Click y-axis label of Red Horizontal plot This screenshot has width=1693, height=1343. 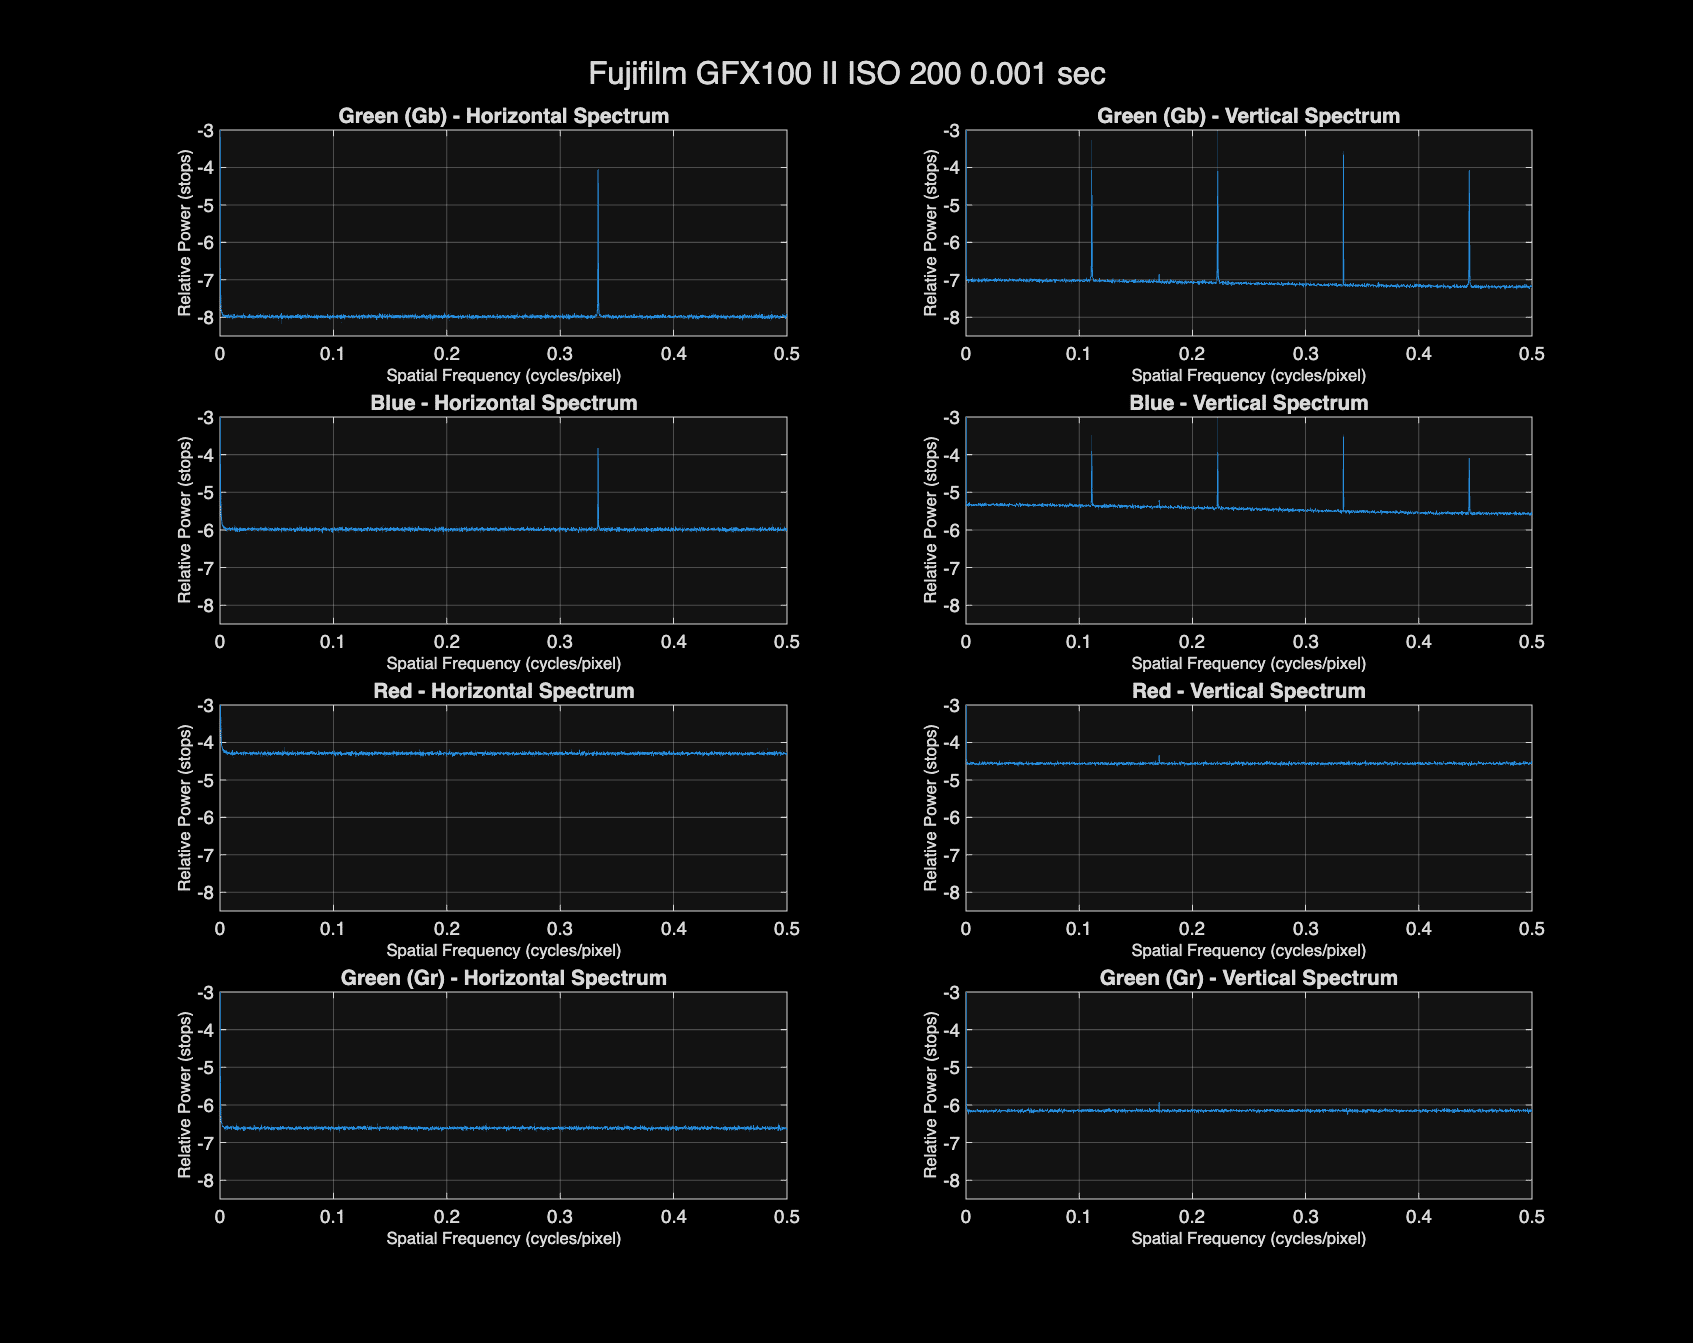(x=184, y=808)
